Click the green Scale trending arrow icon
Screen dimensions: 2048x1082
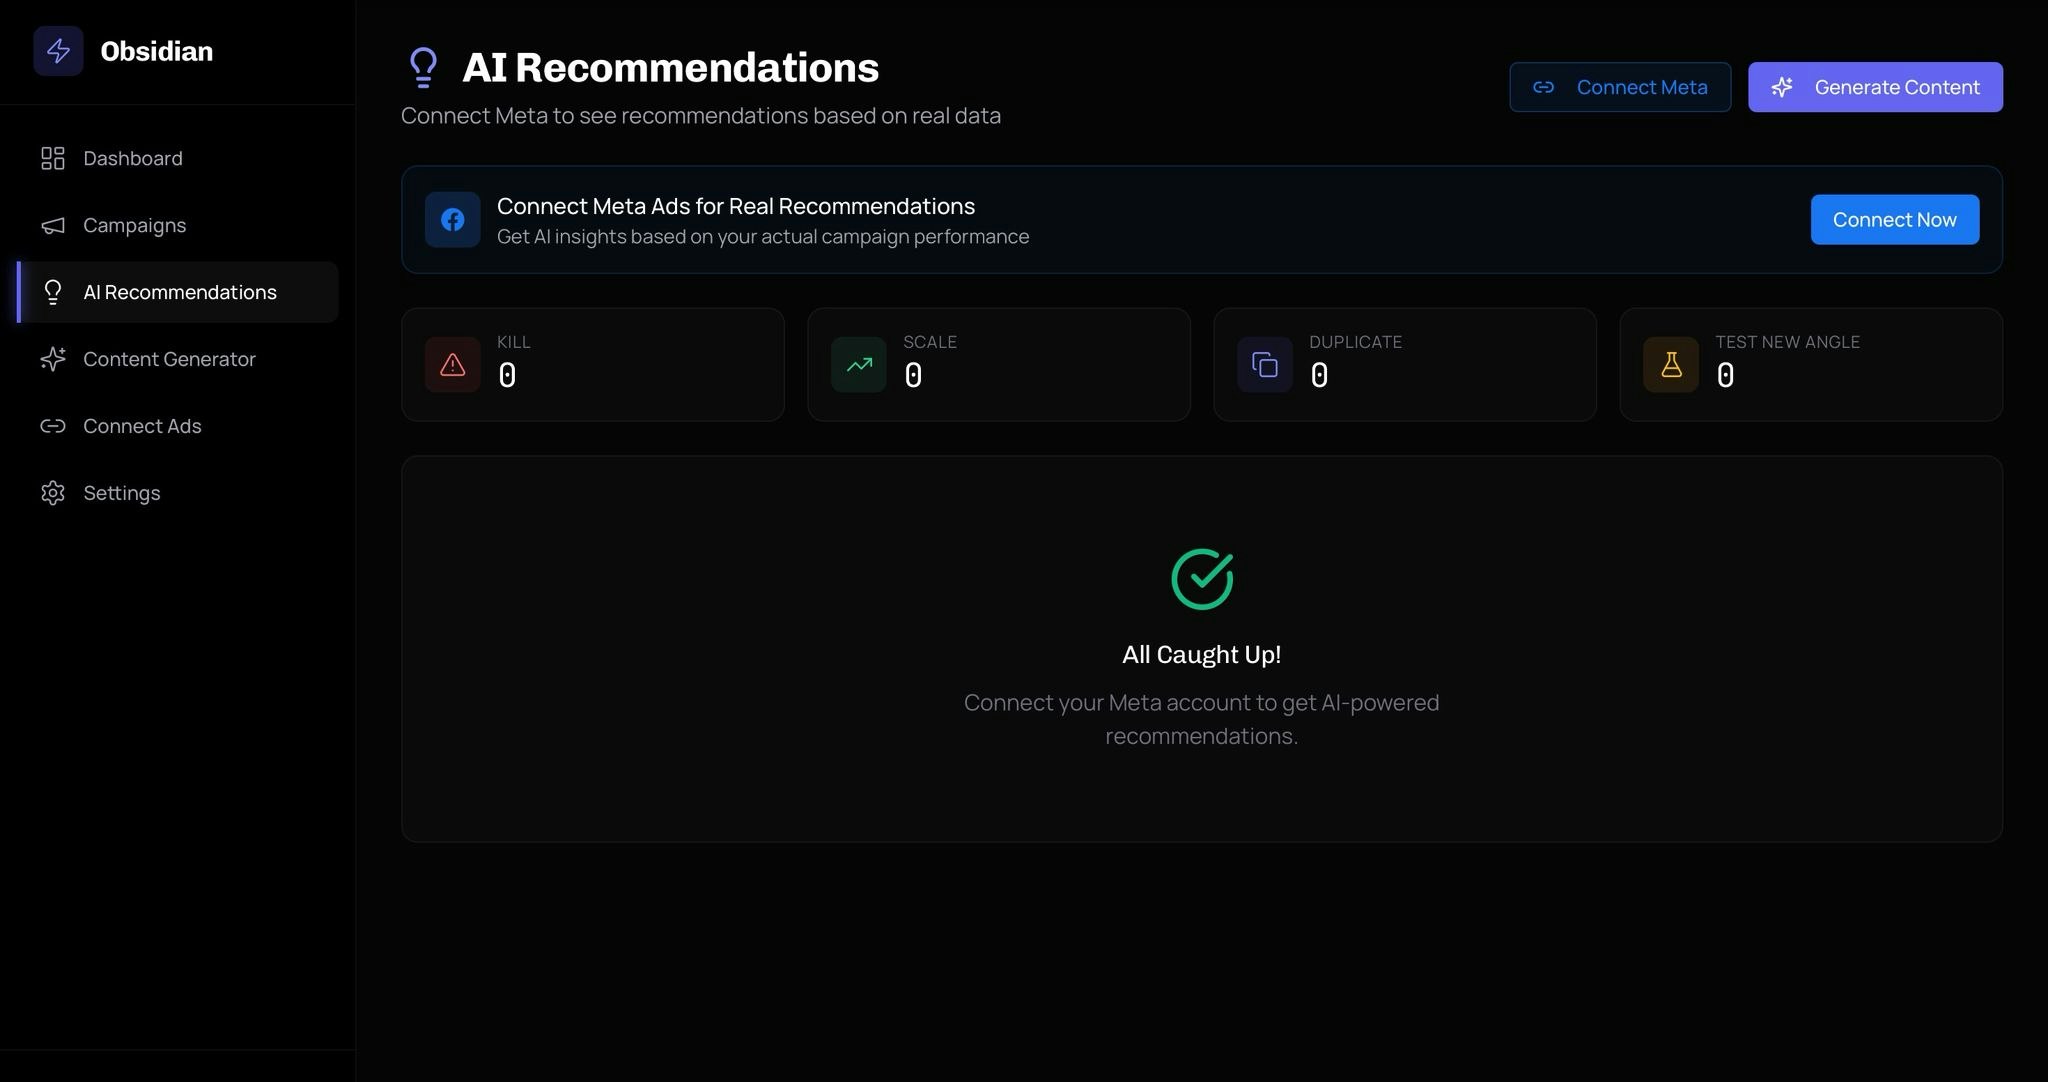coord(858,364)
